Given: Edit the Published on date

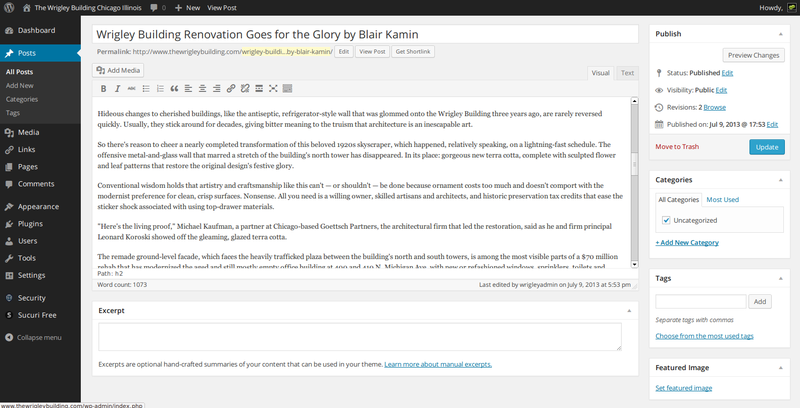Looking at the screenshot, I should pos(772,124).
